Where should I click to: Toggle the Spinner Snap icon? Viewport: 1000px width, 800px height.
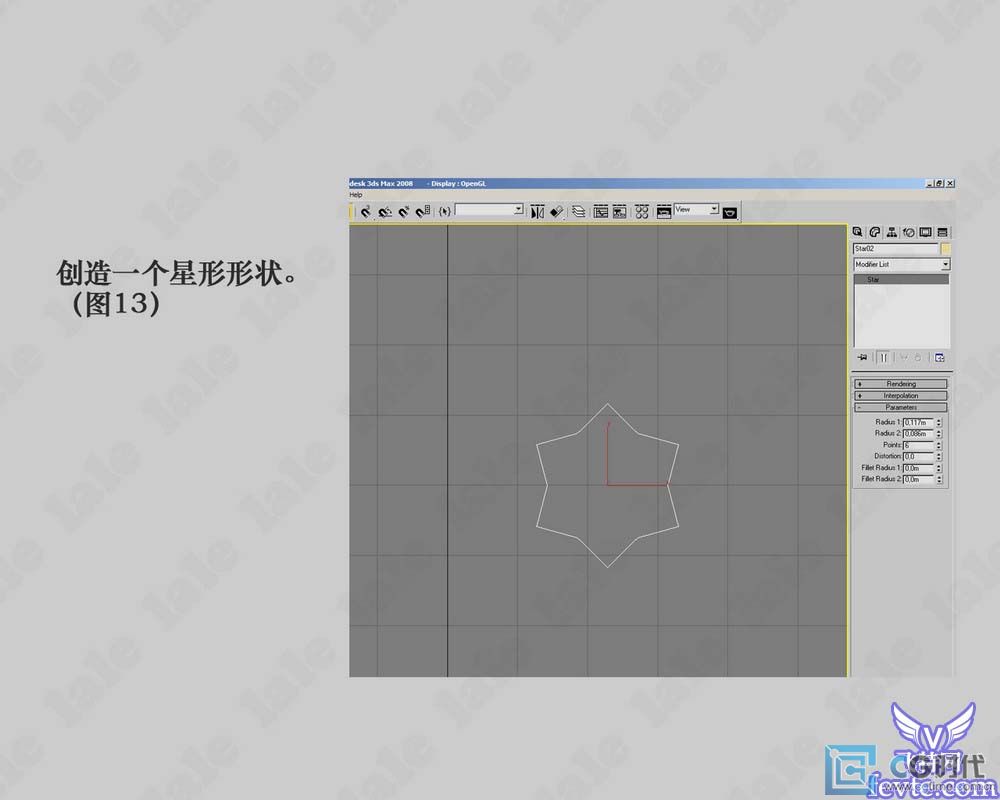click(x=423, y=212)
